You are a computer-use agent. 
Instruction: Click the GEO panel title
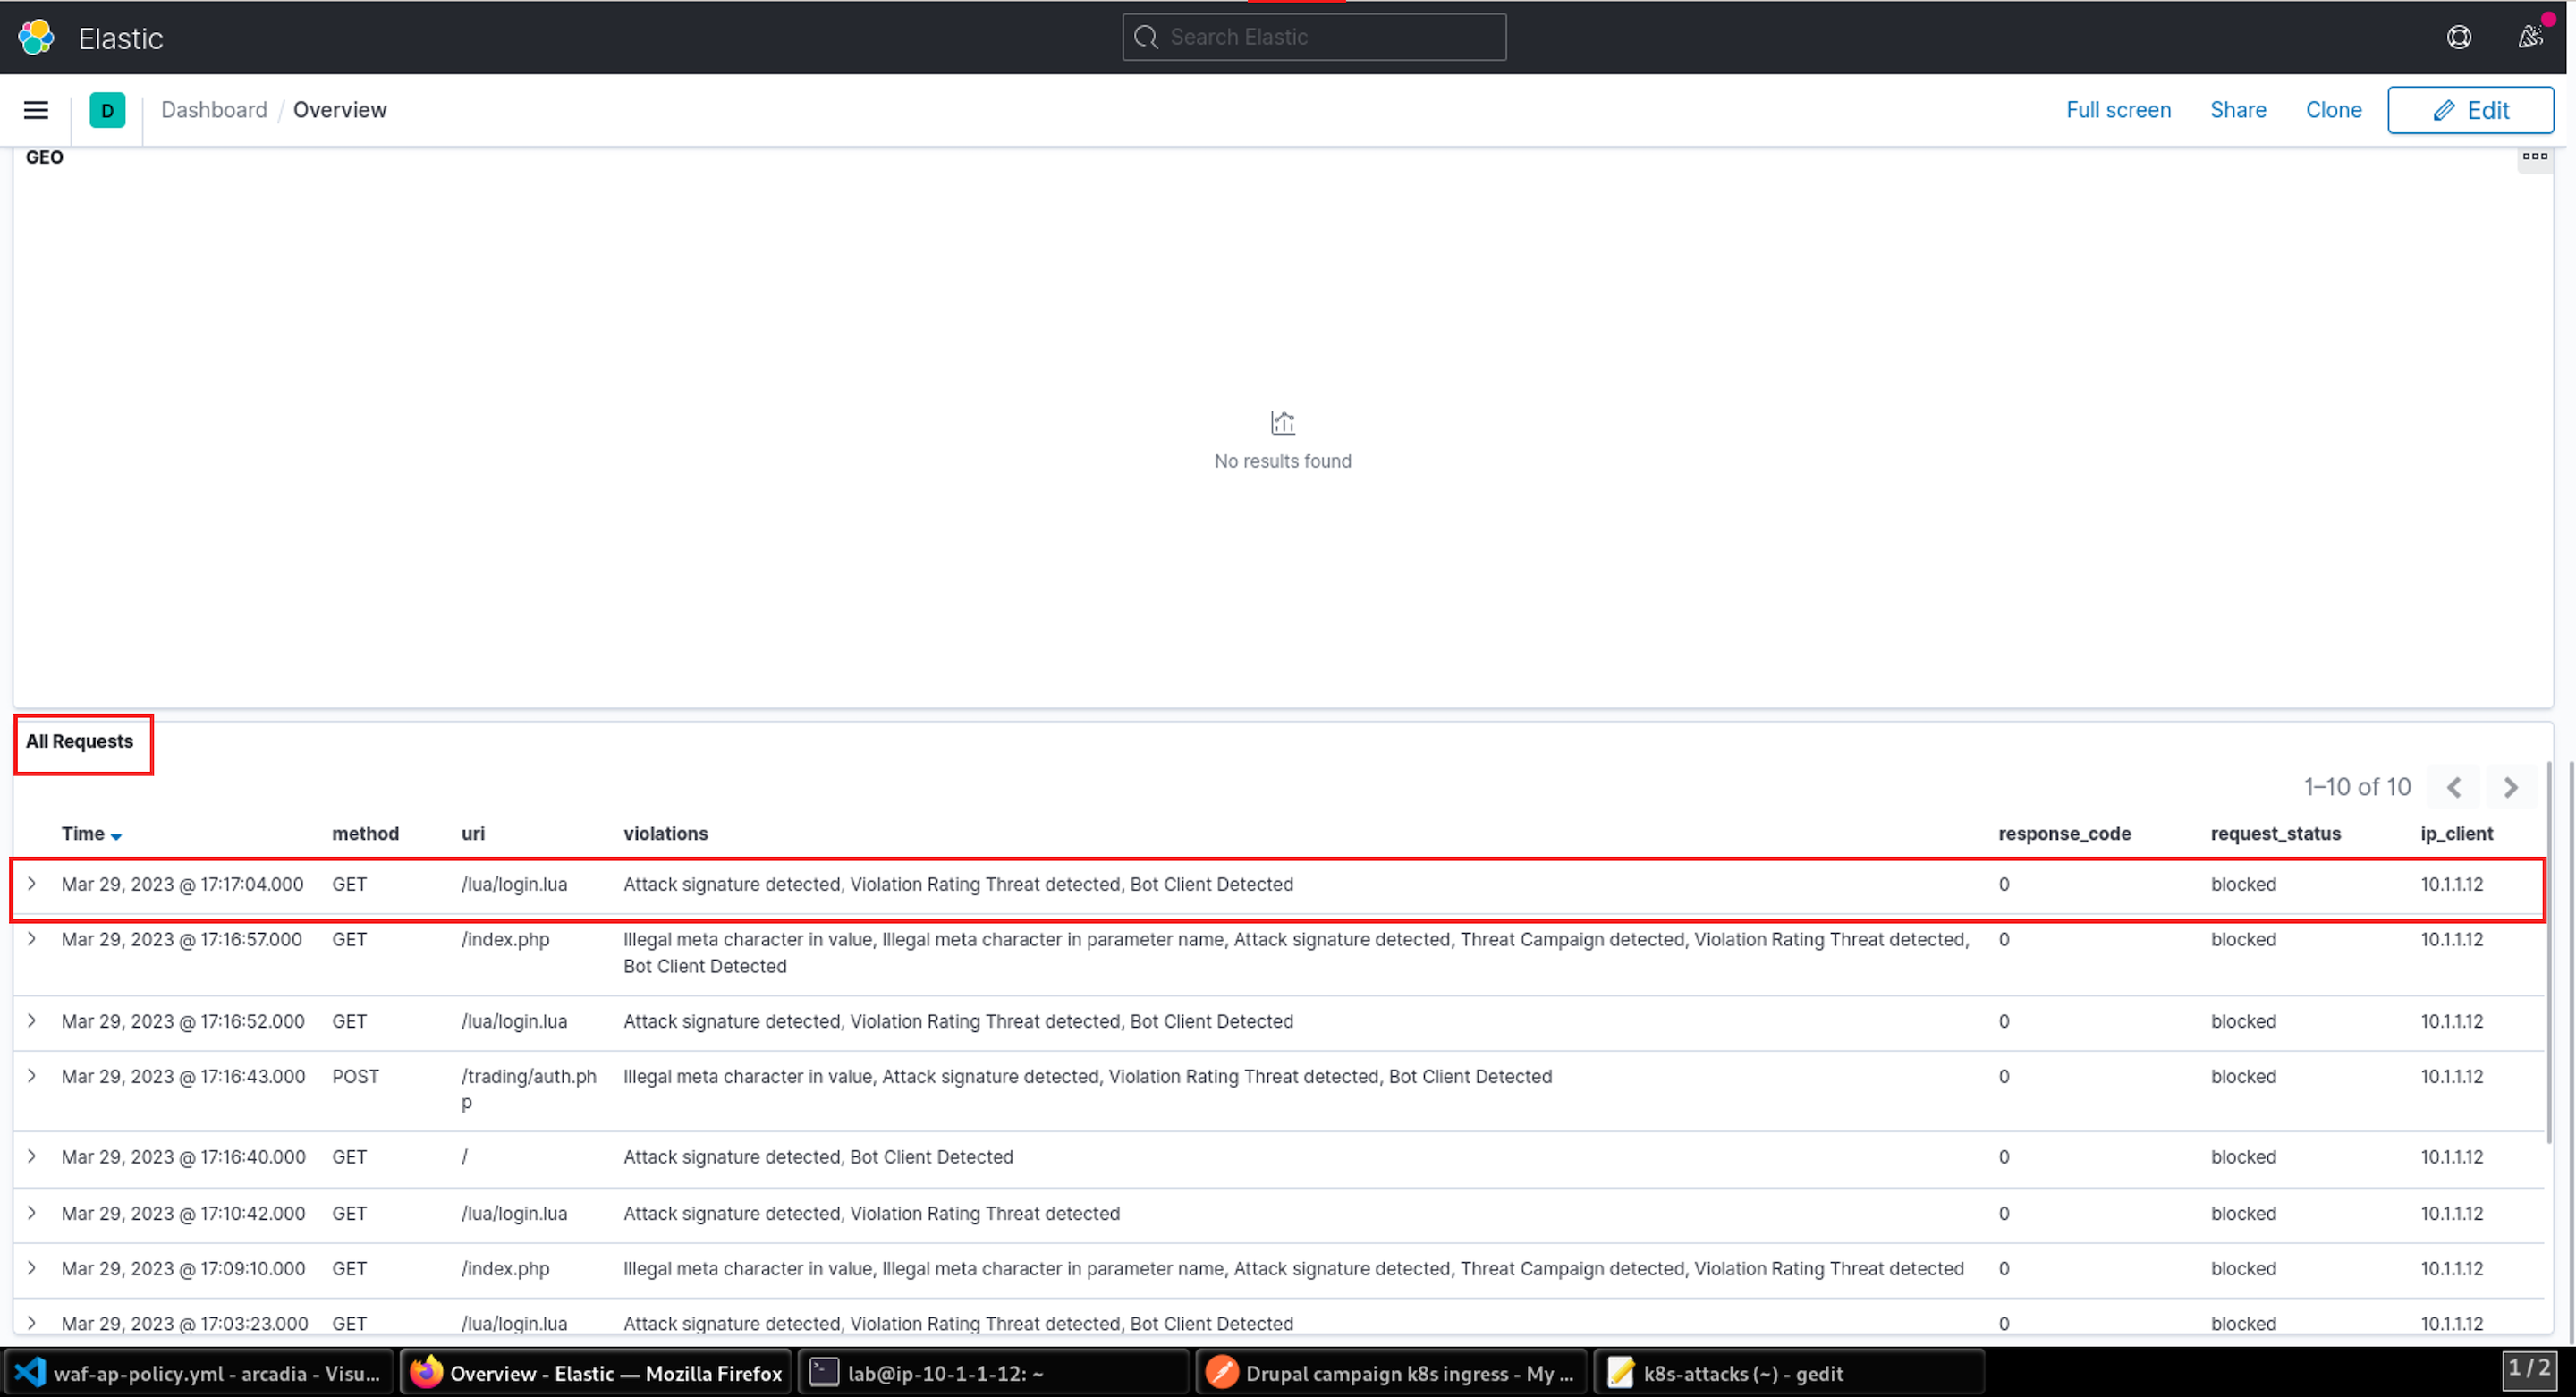click(x=44, y=157)
